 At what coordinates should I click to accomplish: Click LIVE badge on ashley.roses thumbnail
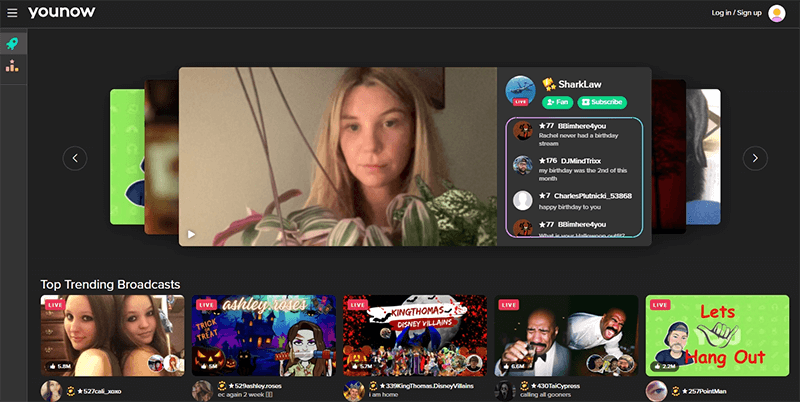206,305
